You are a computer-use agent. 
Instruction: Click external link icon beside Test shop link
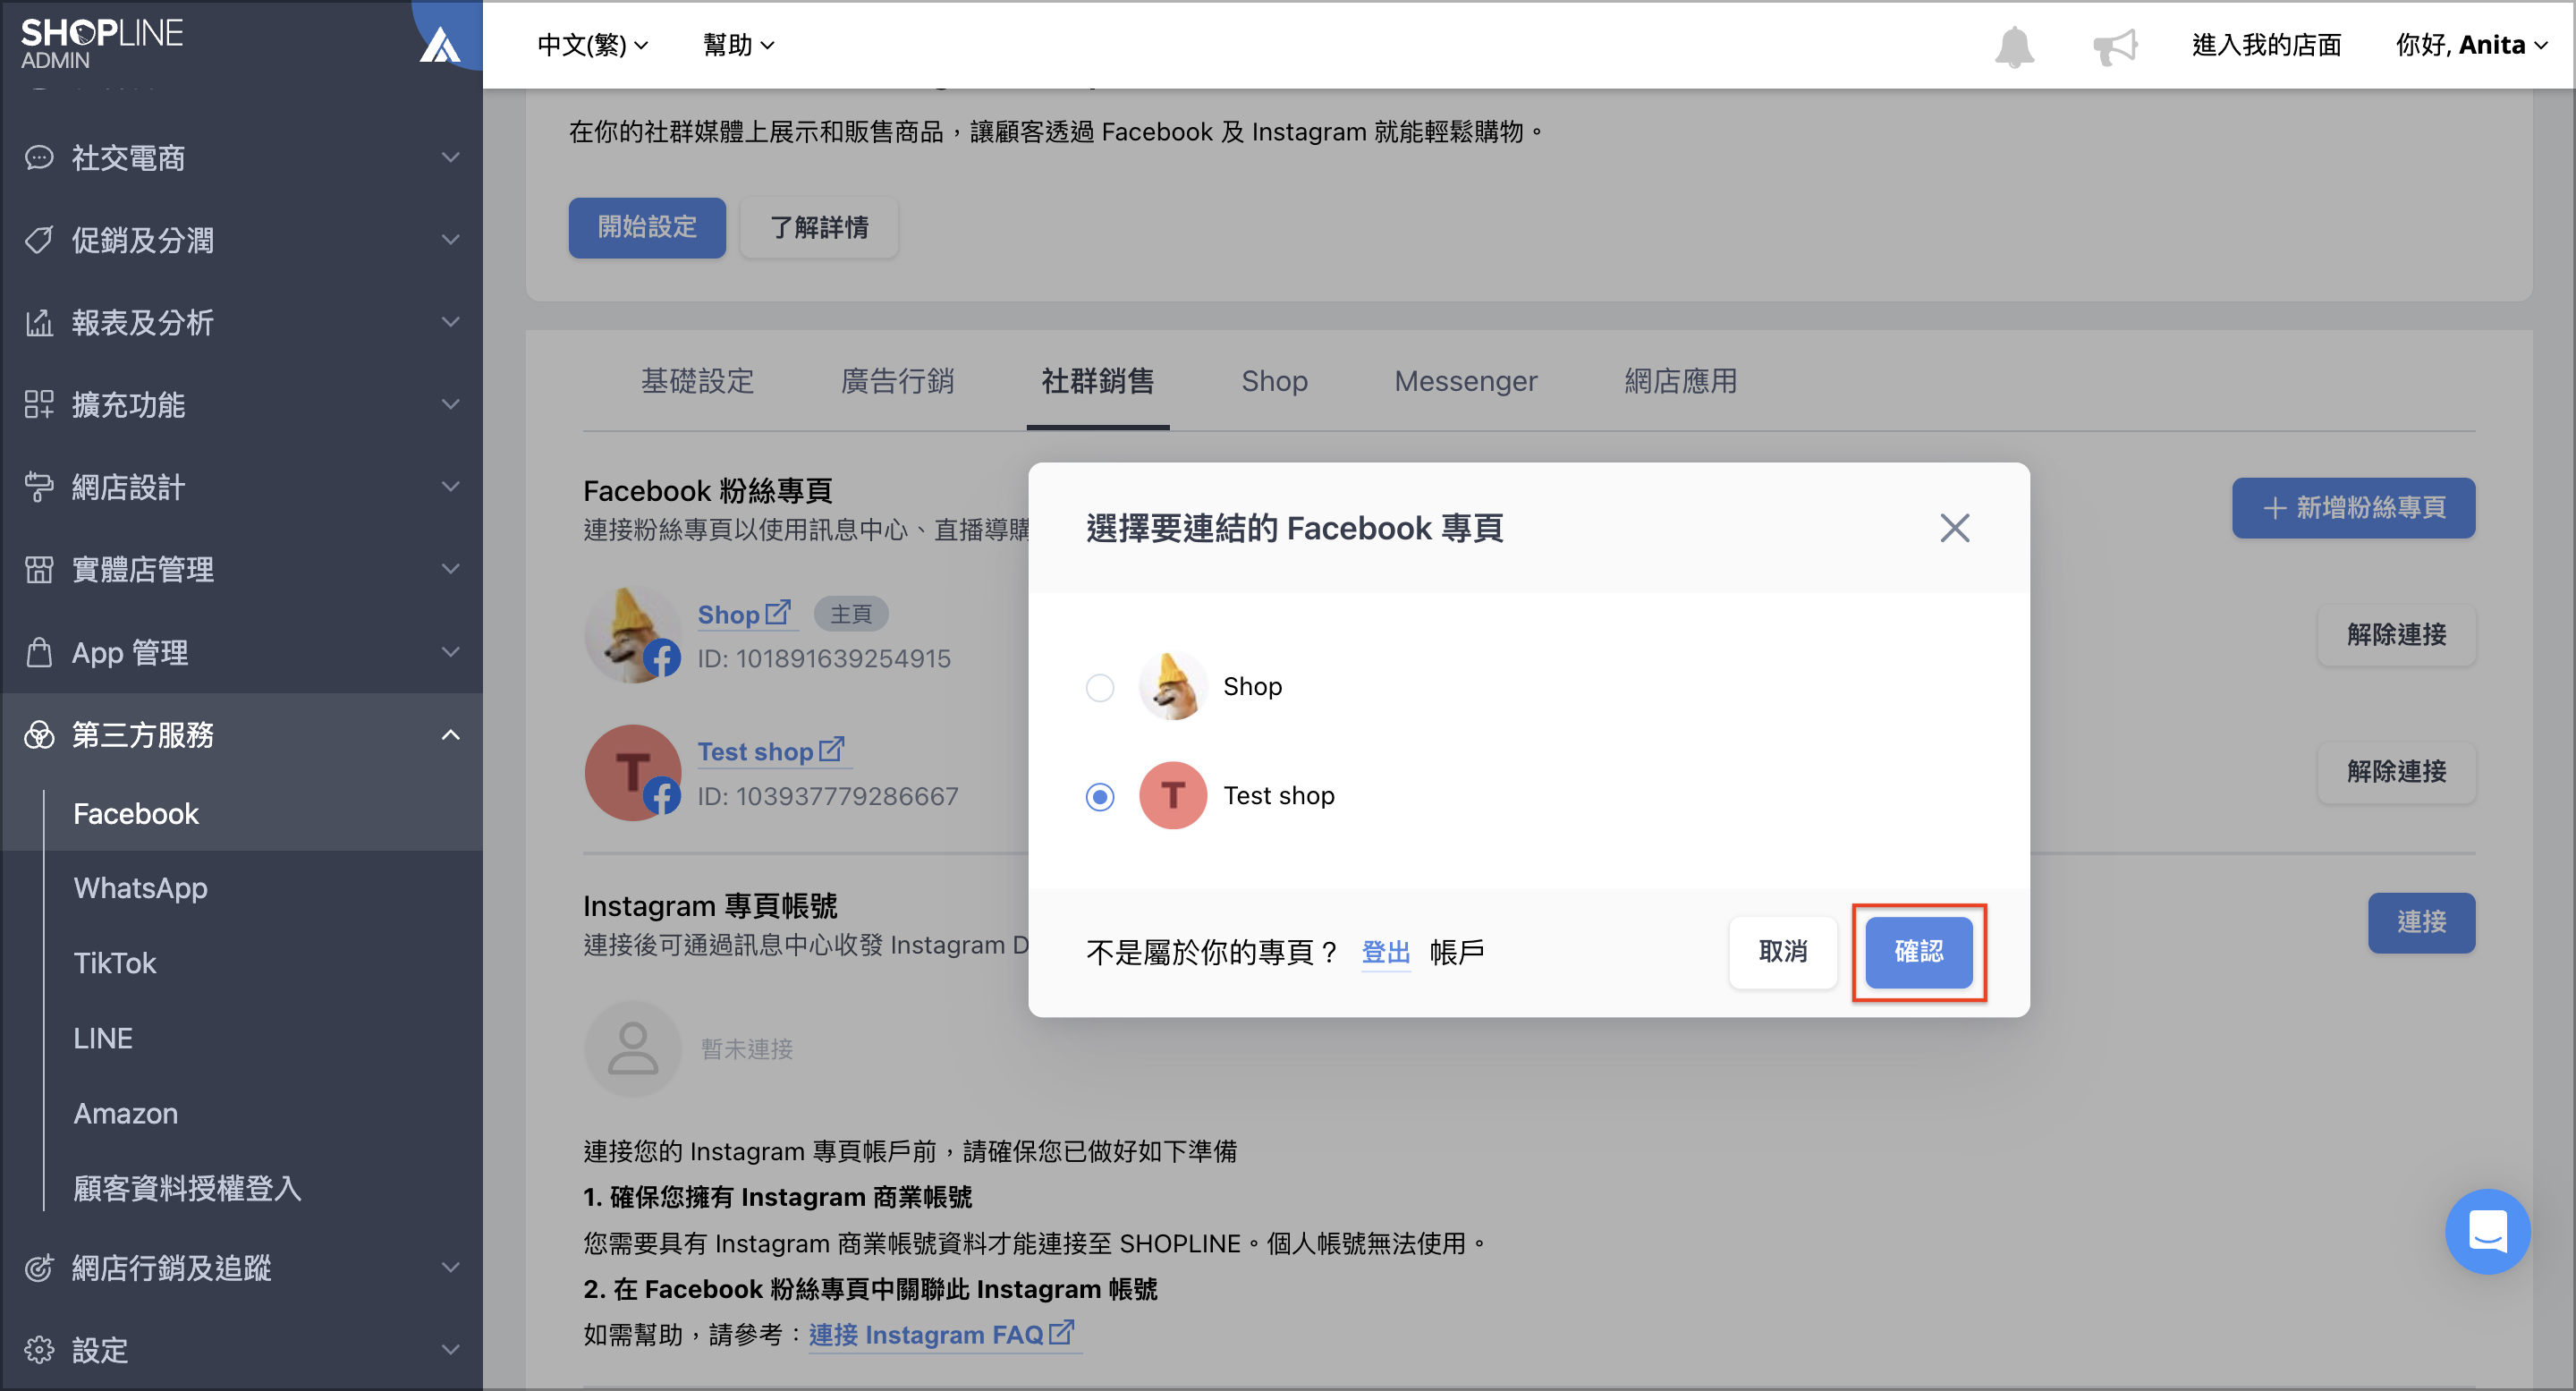click(831, 749)
